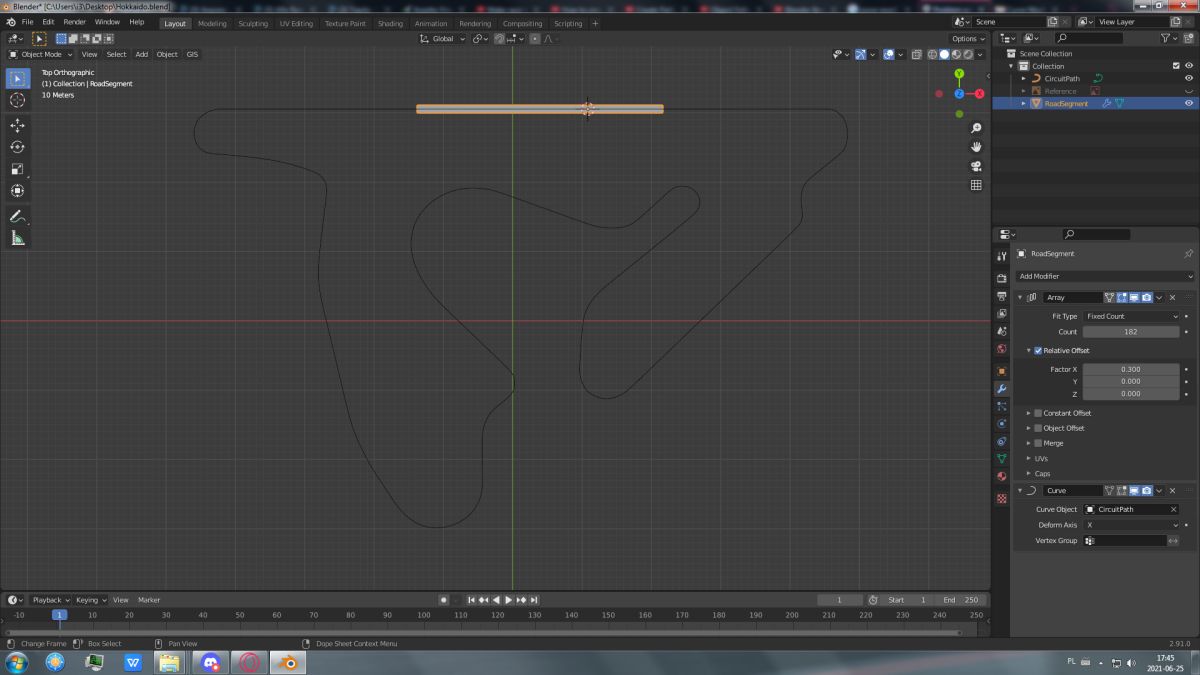Toggle Curve modifier render visibility
This screenshot has width=1200, height=675.
coord(1146,491)
